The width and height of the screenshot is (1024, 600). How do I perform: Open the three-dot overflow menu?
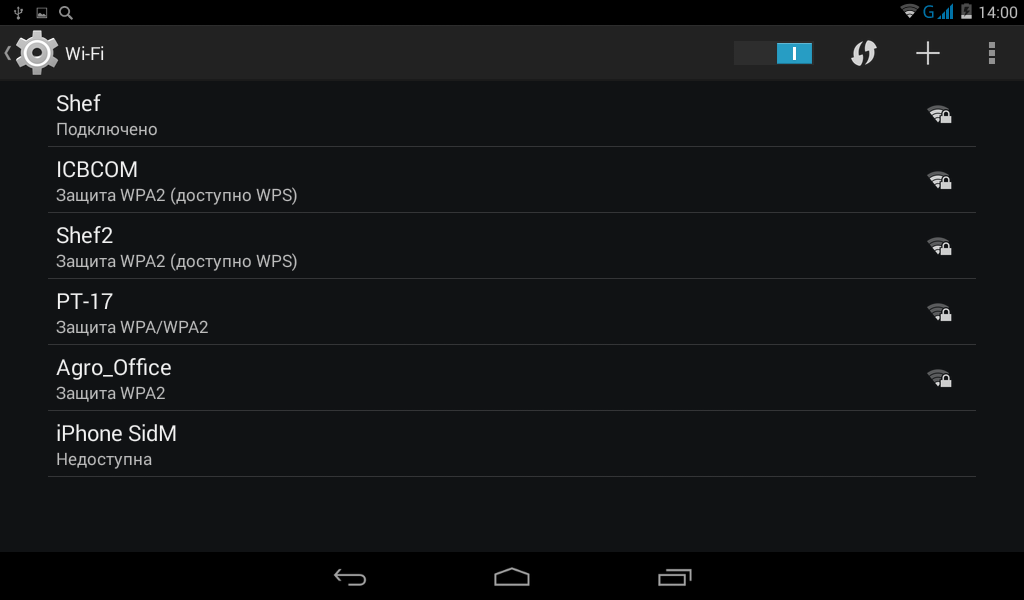[x=991, y=53]
